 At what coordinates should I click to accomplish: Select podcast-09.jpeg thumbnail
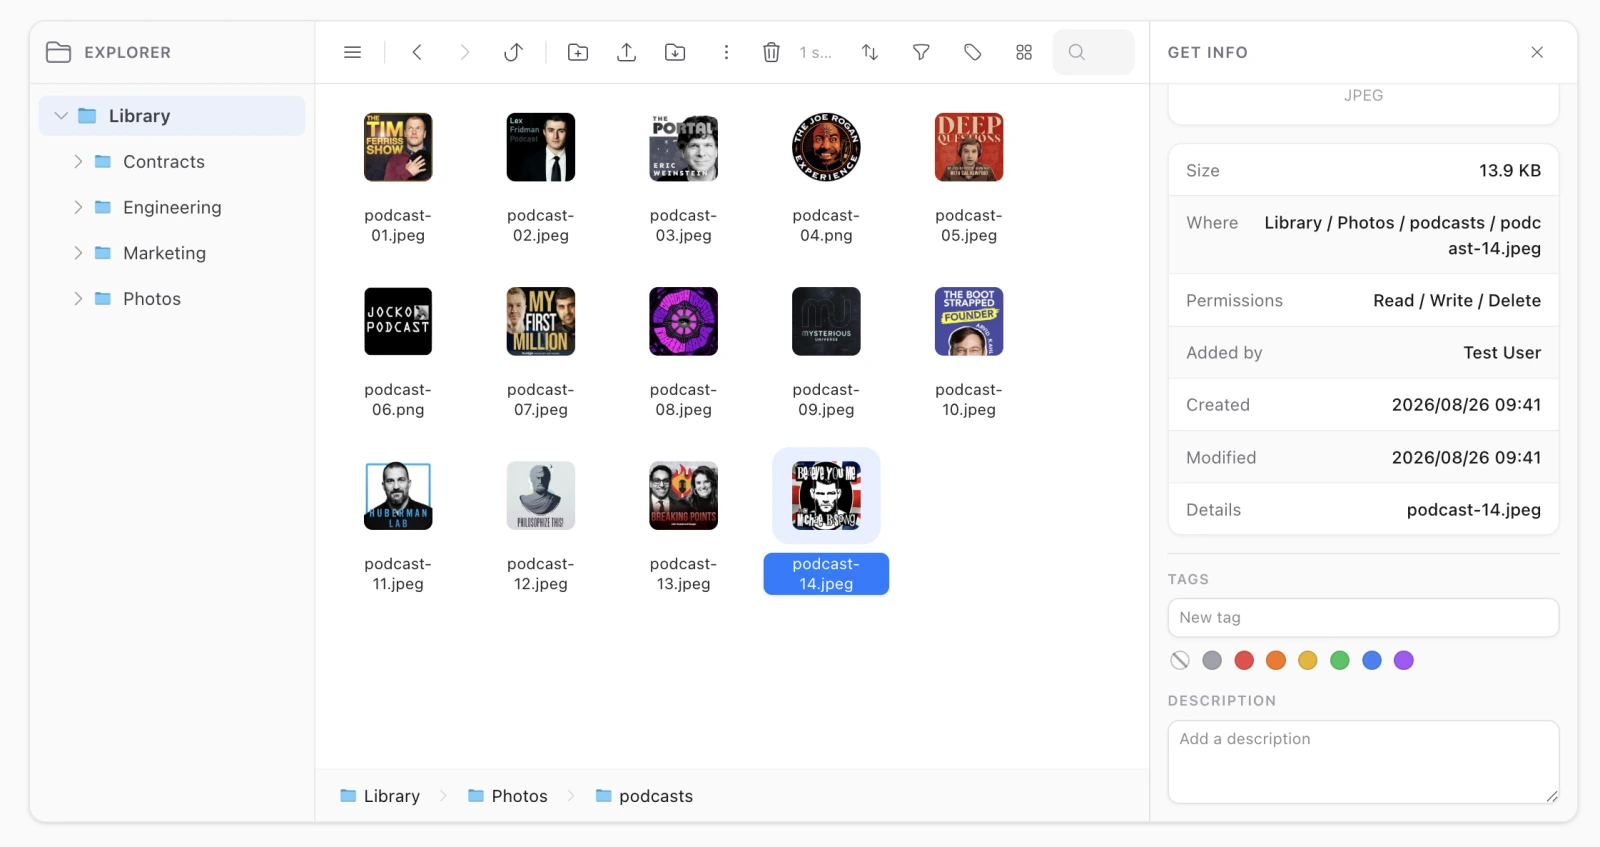(826, 321)
